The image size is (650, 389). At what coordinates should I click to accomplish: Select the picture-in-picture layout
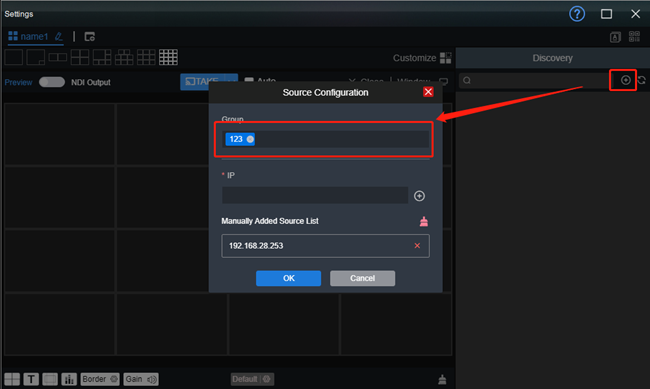(36, 57)
